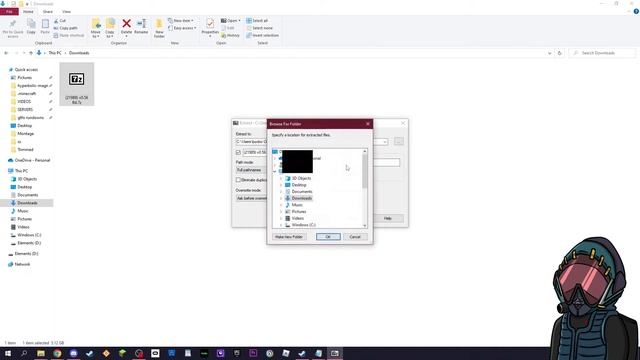Toggle the archive-name subfolder checkbox in Extract dialog
640x360 pixels.
(x=238, y=152)
